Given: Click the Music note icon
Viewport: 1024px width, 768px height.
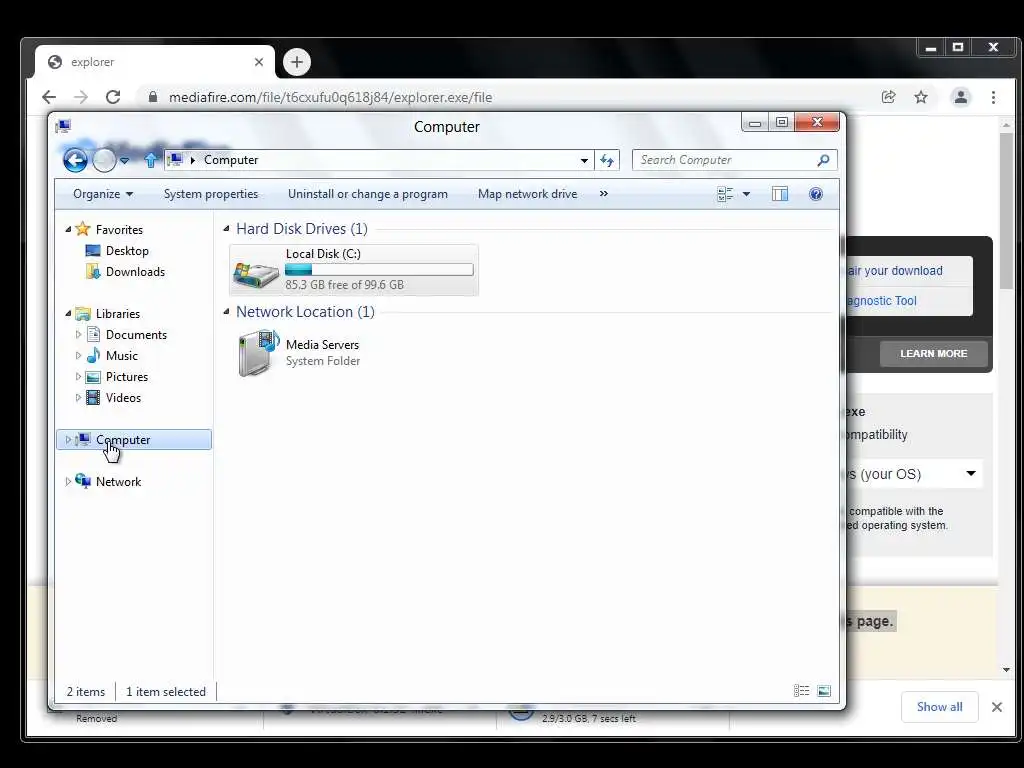Looking at the screenshot, I should click(93, 355).
